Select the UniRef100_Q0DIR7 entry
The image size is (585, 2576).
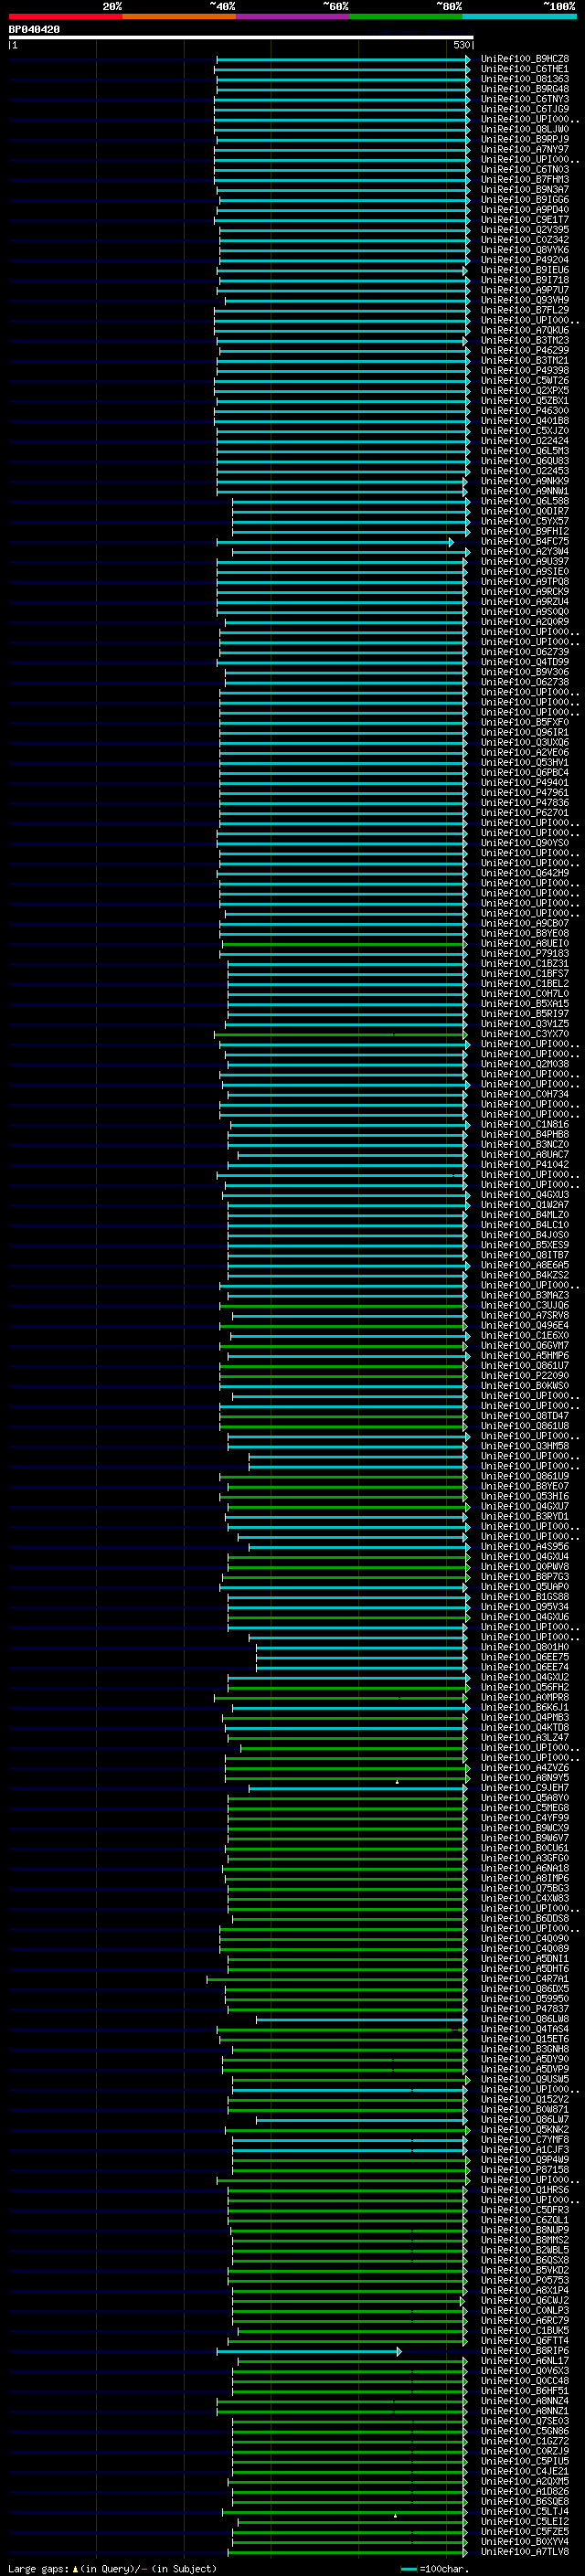coord(524,511)
